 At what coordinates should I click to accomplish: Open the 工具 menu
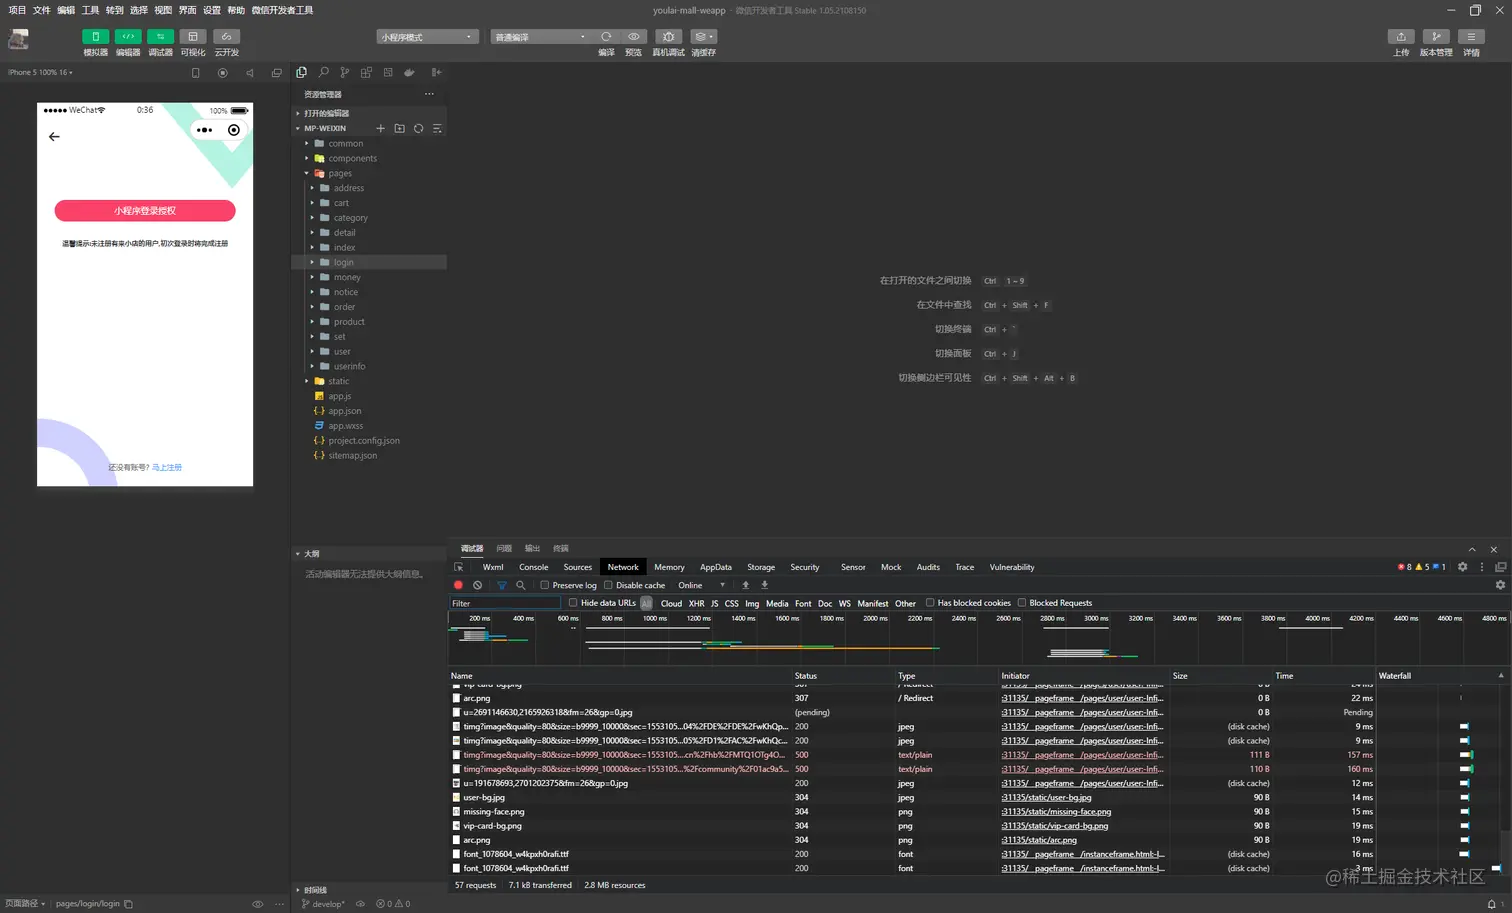click(x=90, y=10)
